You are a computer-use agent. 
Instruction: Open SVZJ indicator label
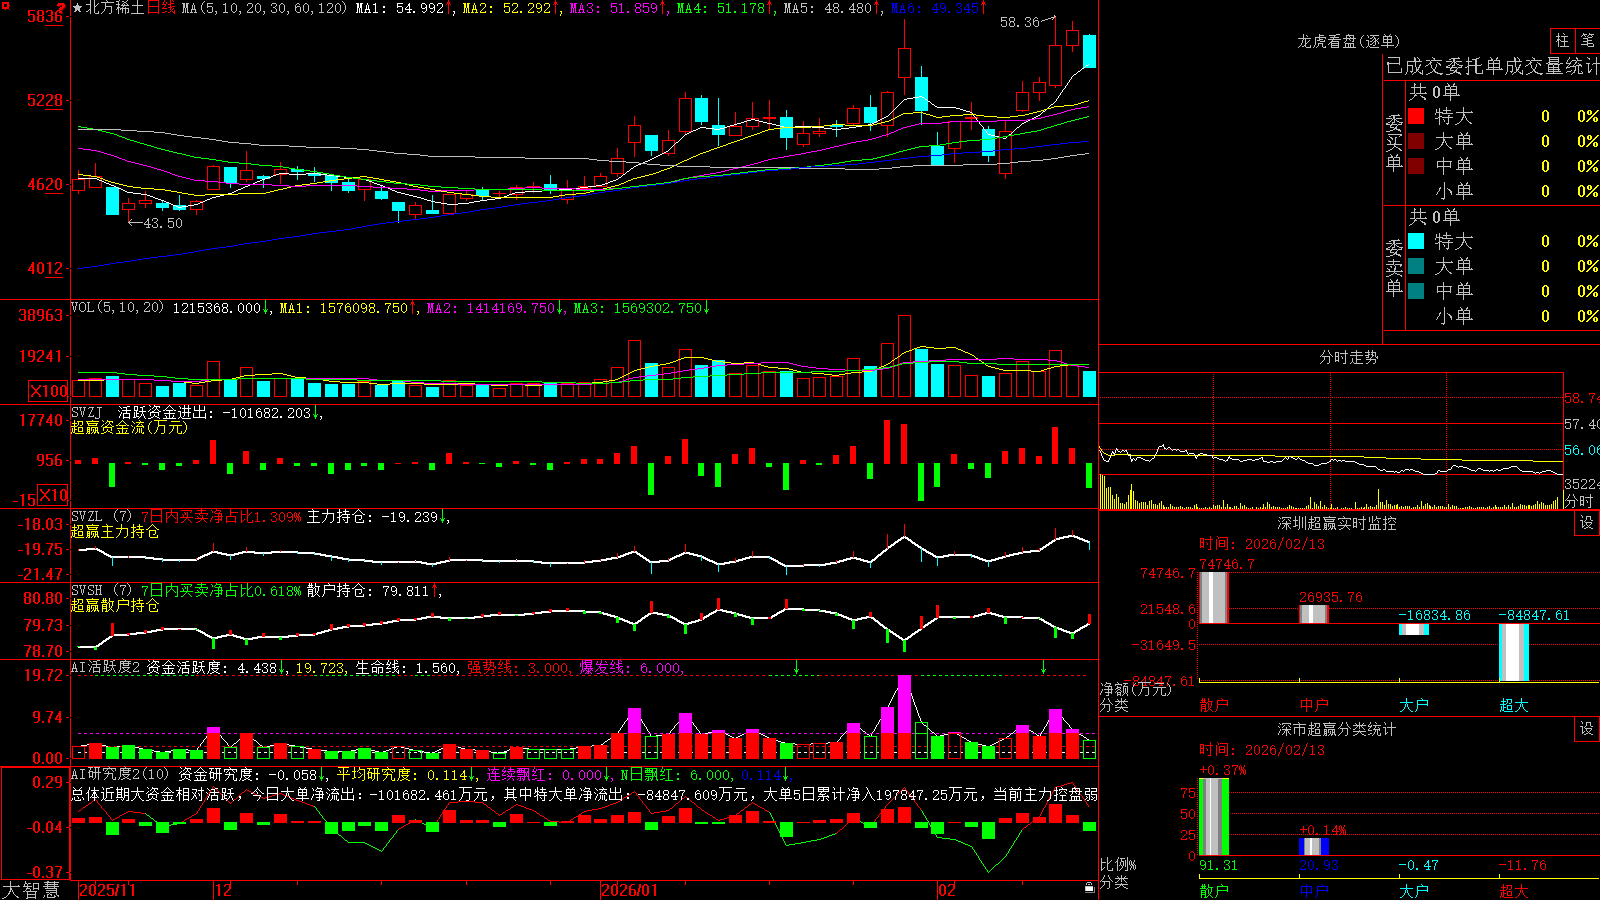[x=87, y=412]
